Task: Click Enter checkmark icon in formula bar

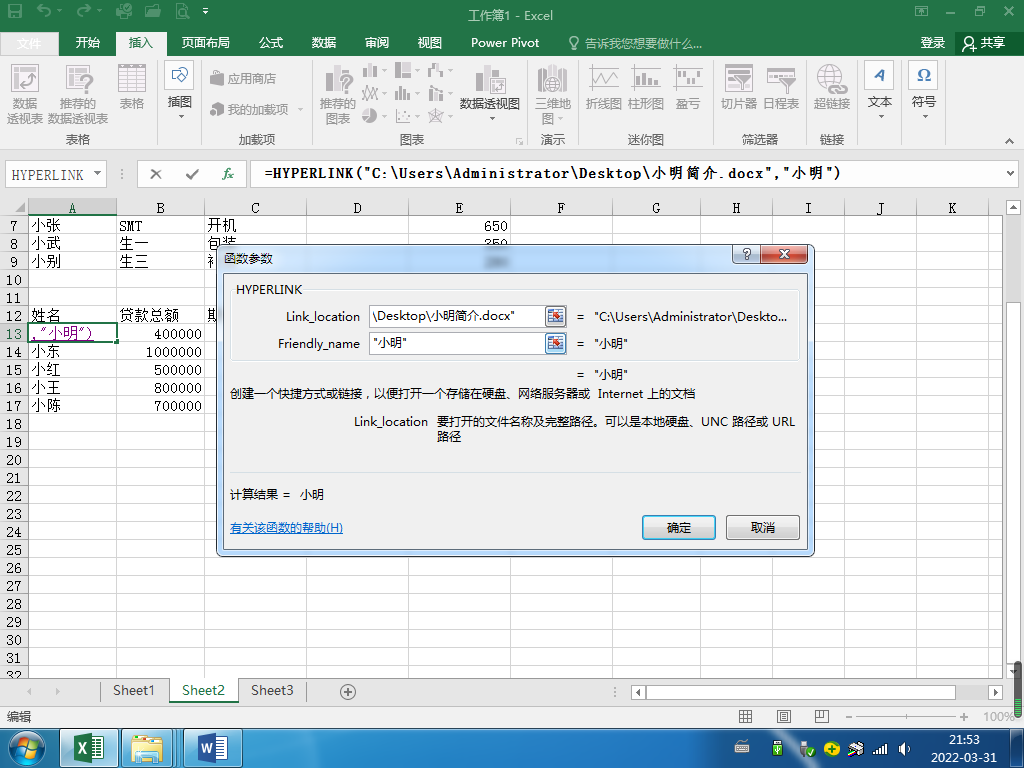Action: [x=192, y=174]
